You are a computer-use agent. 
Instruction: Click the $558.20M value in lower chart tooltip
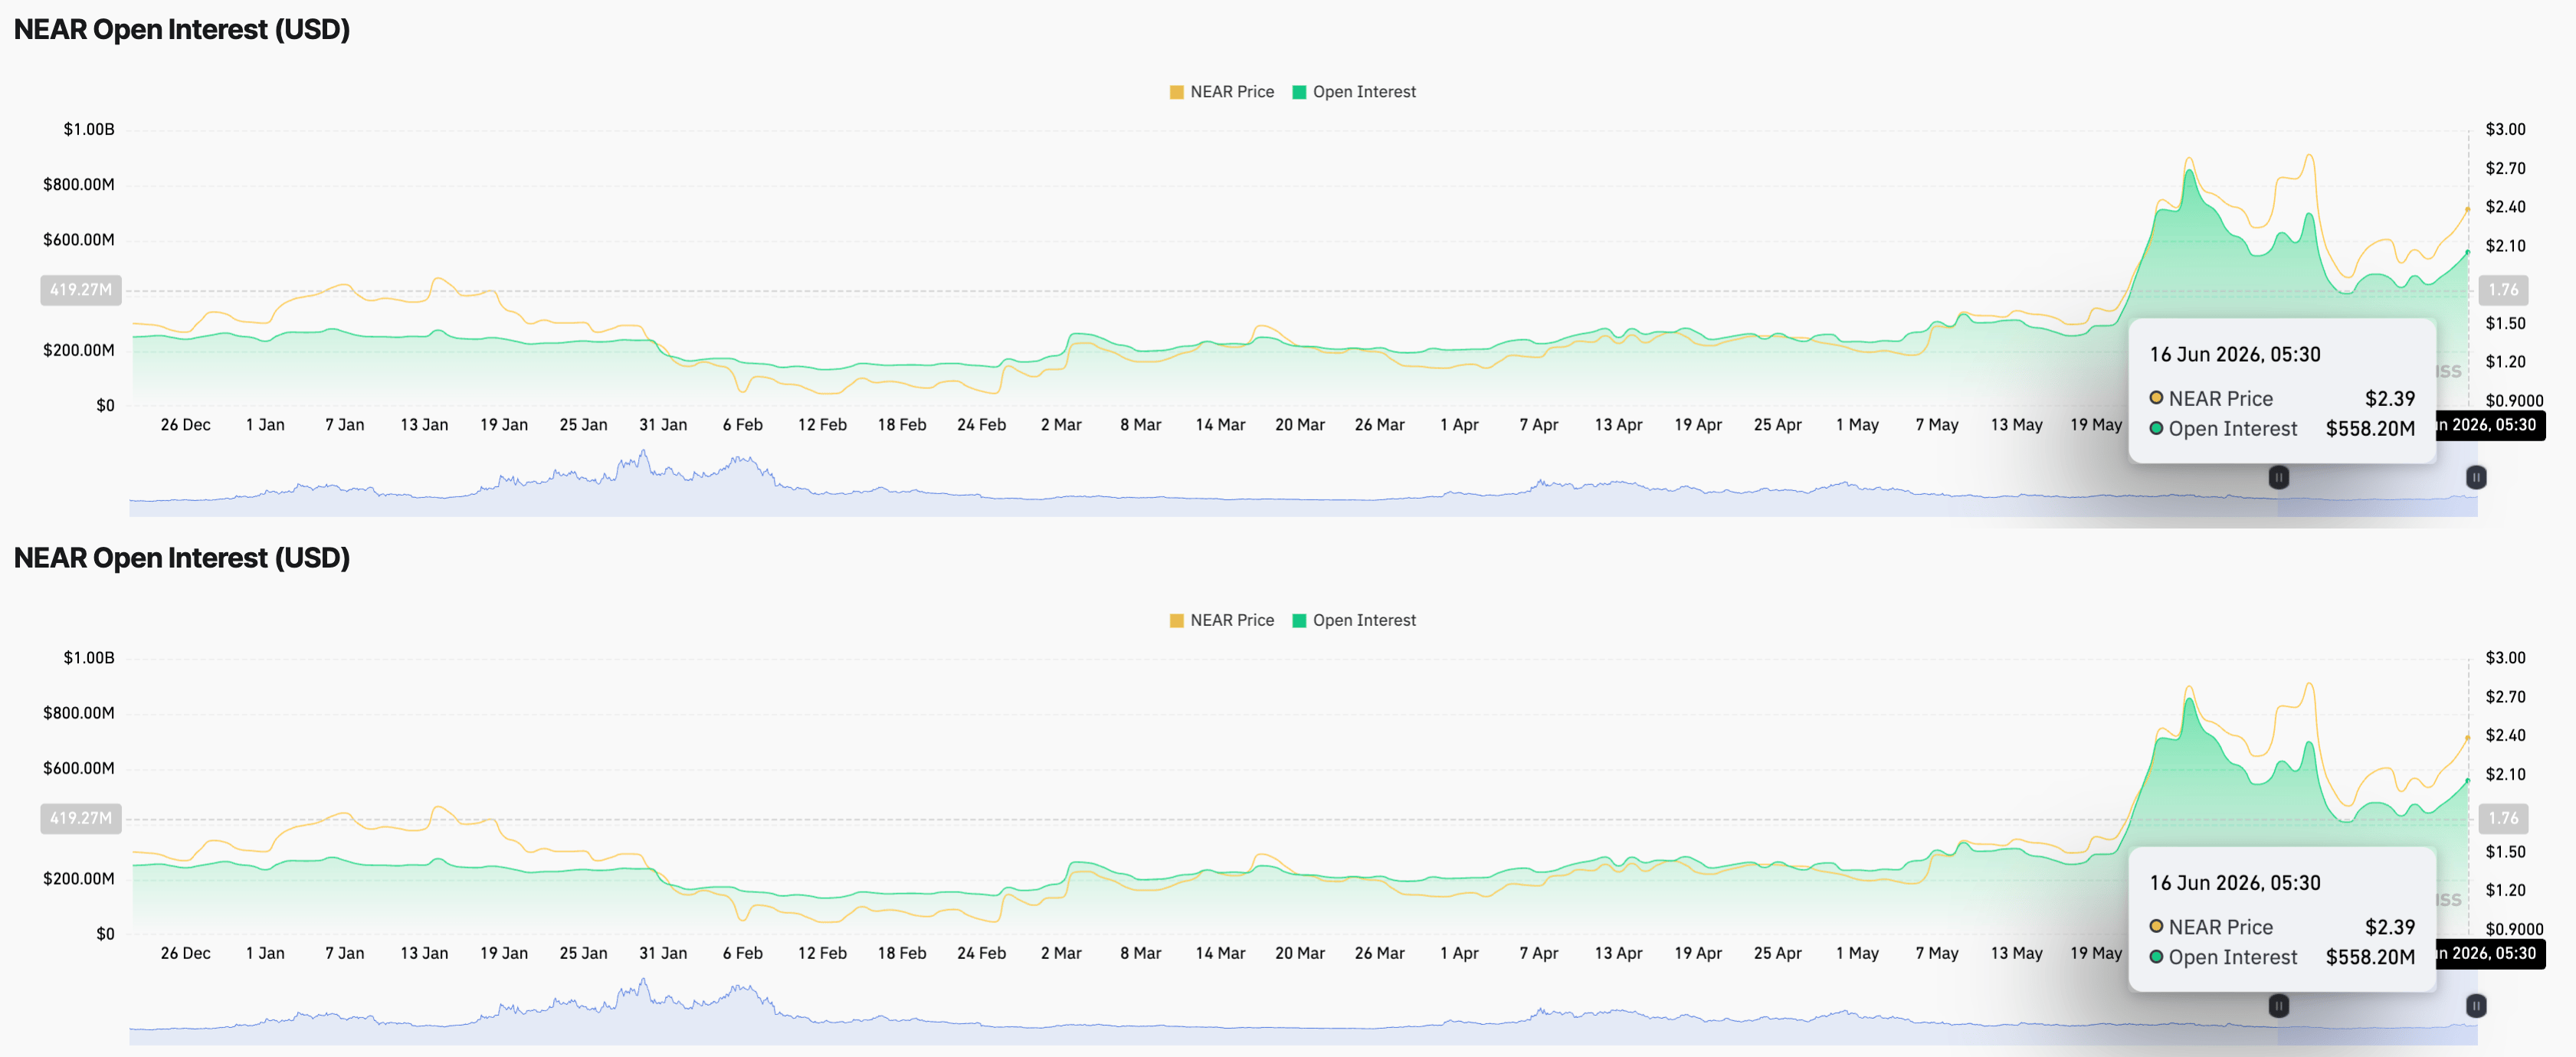coord(2370,957)
